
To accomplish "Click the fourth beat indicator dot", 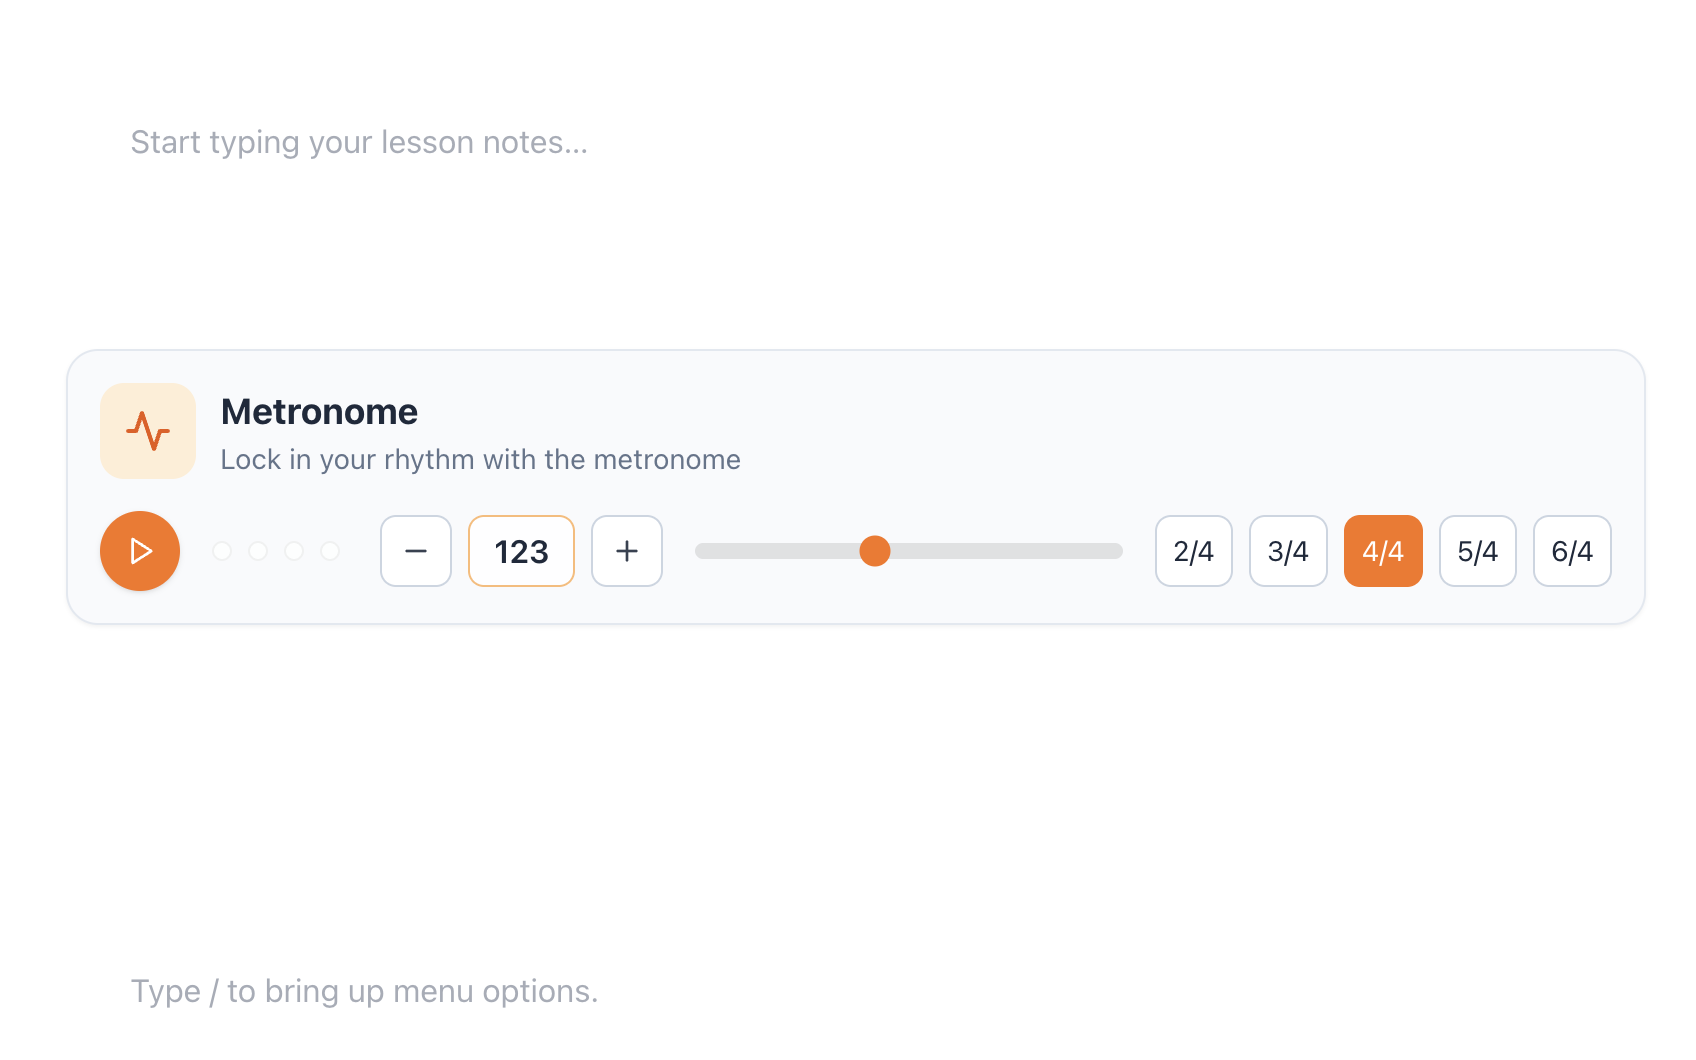I will coord(330,551).
